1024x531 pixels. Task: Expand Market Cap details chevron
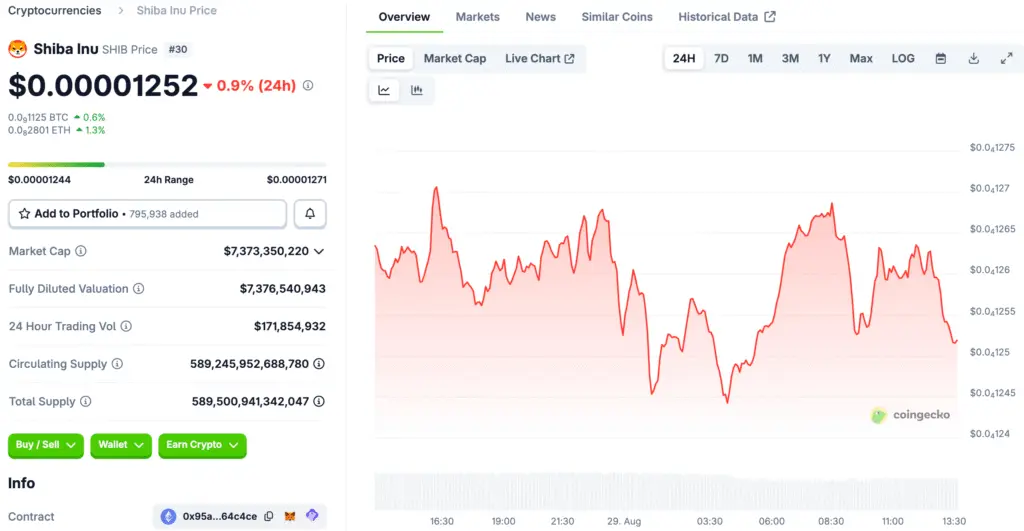pos(319,251)
